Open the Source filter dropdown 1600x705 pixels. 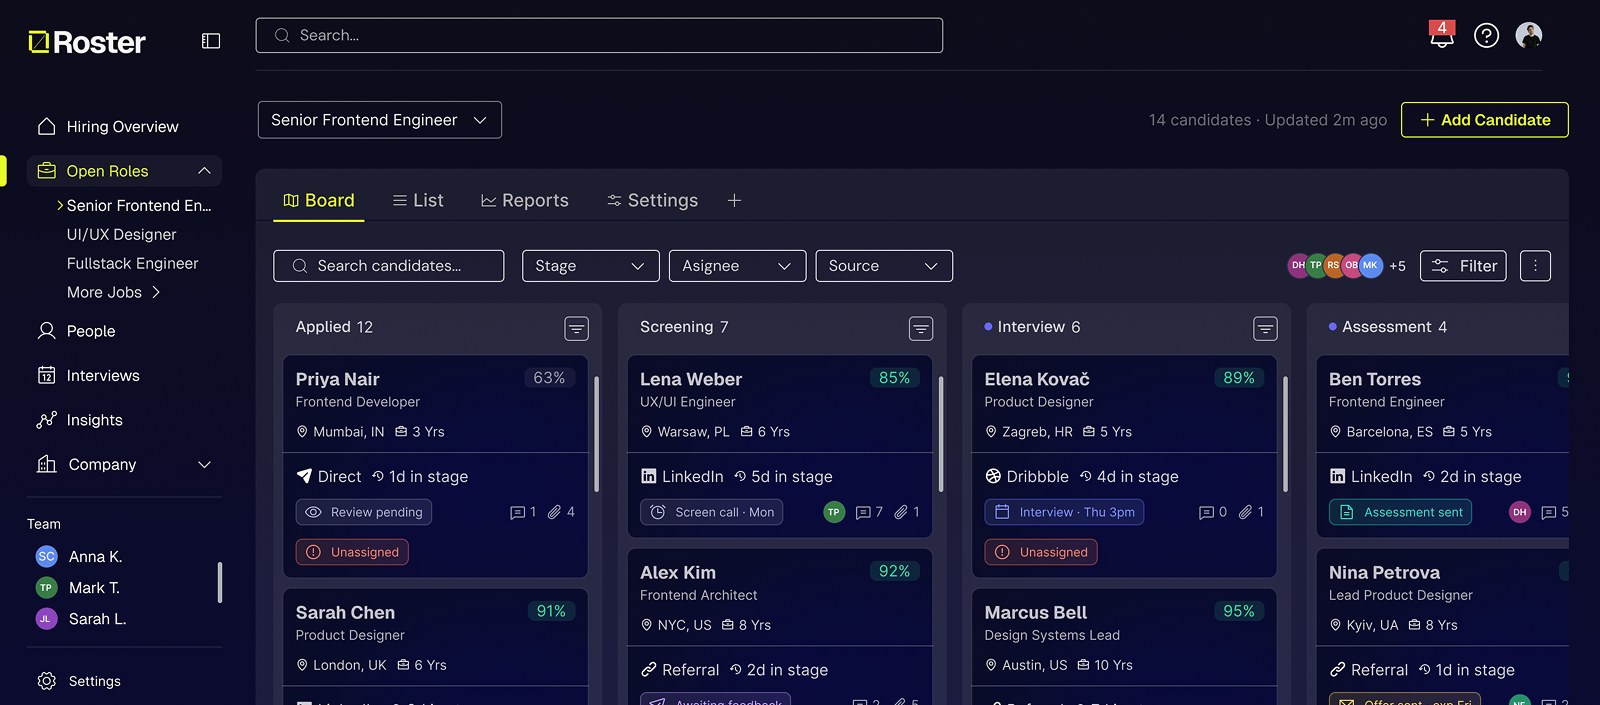[884, 266]
